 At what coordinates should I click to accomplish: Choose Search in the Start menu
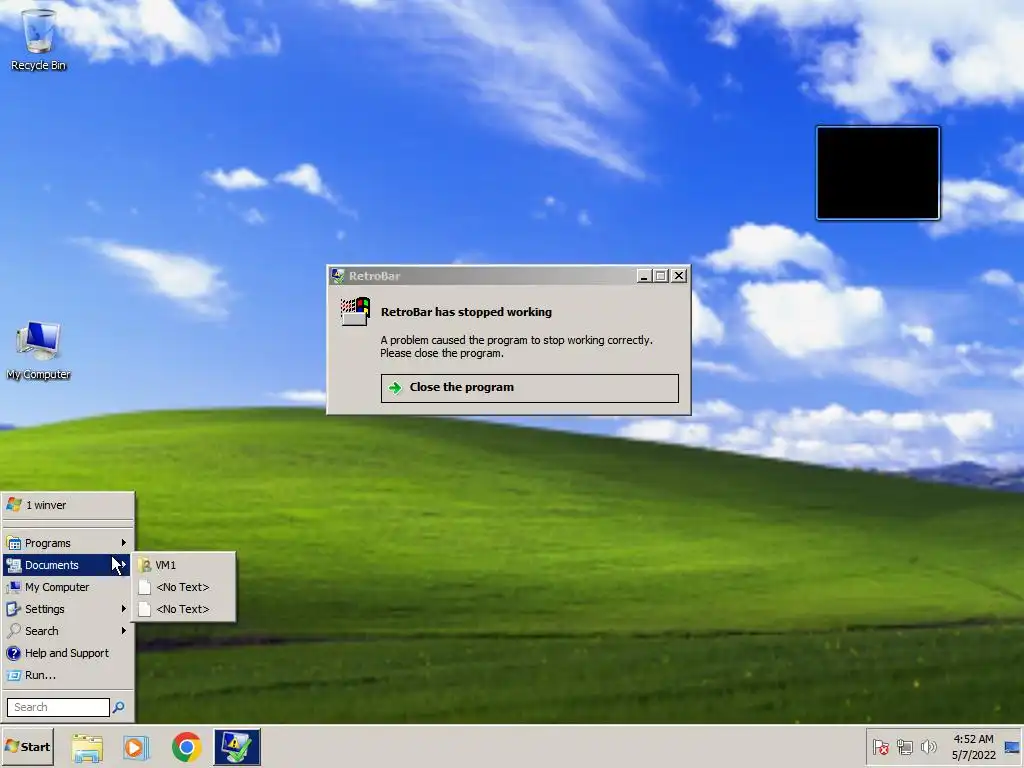point(68,631)
